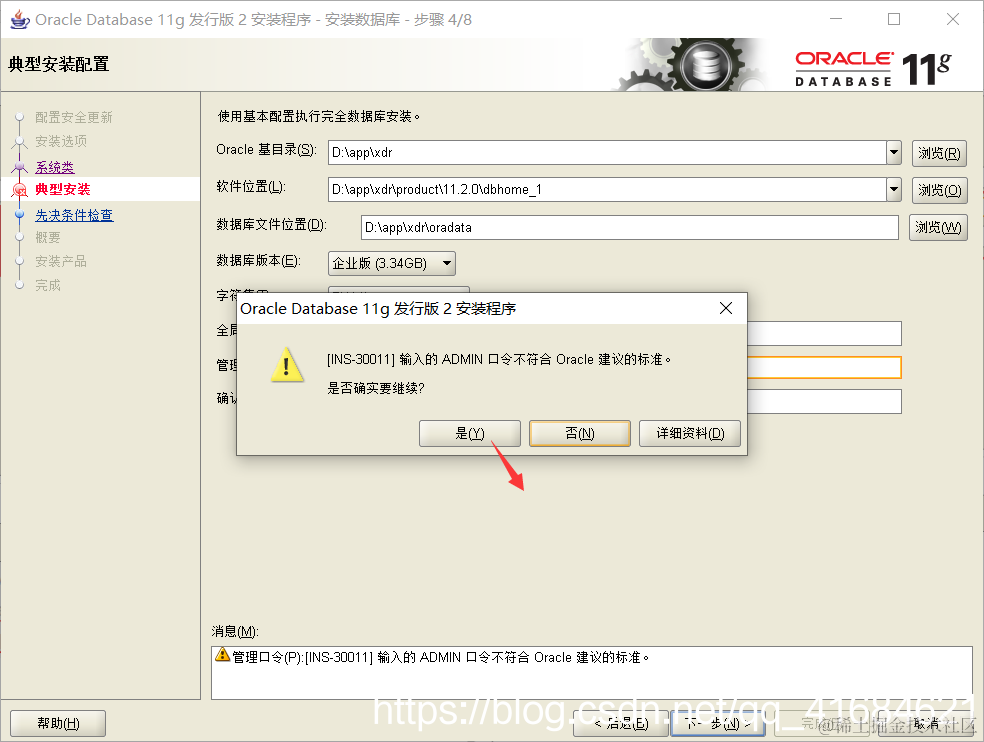Viewport: 984px width, 742px height.
Task: Click the 取消 cancel button
Action: tap(927, 724)
